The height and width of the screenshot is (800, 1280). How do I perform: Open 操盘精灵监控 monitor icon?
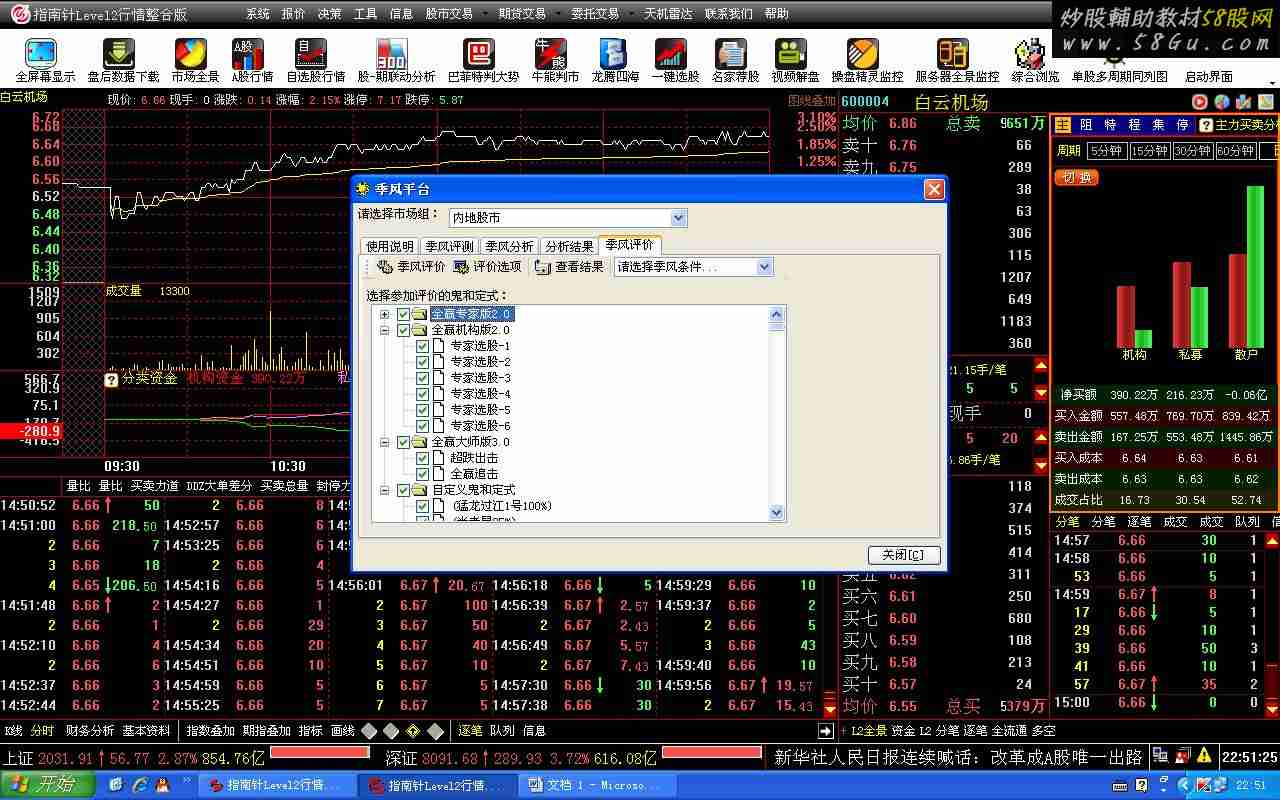coord(864,56)
